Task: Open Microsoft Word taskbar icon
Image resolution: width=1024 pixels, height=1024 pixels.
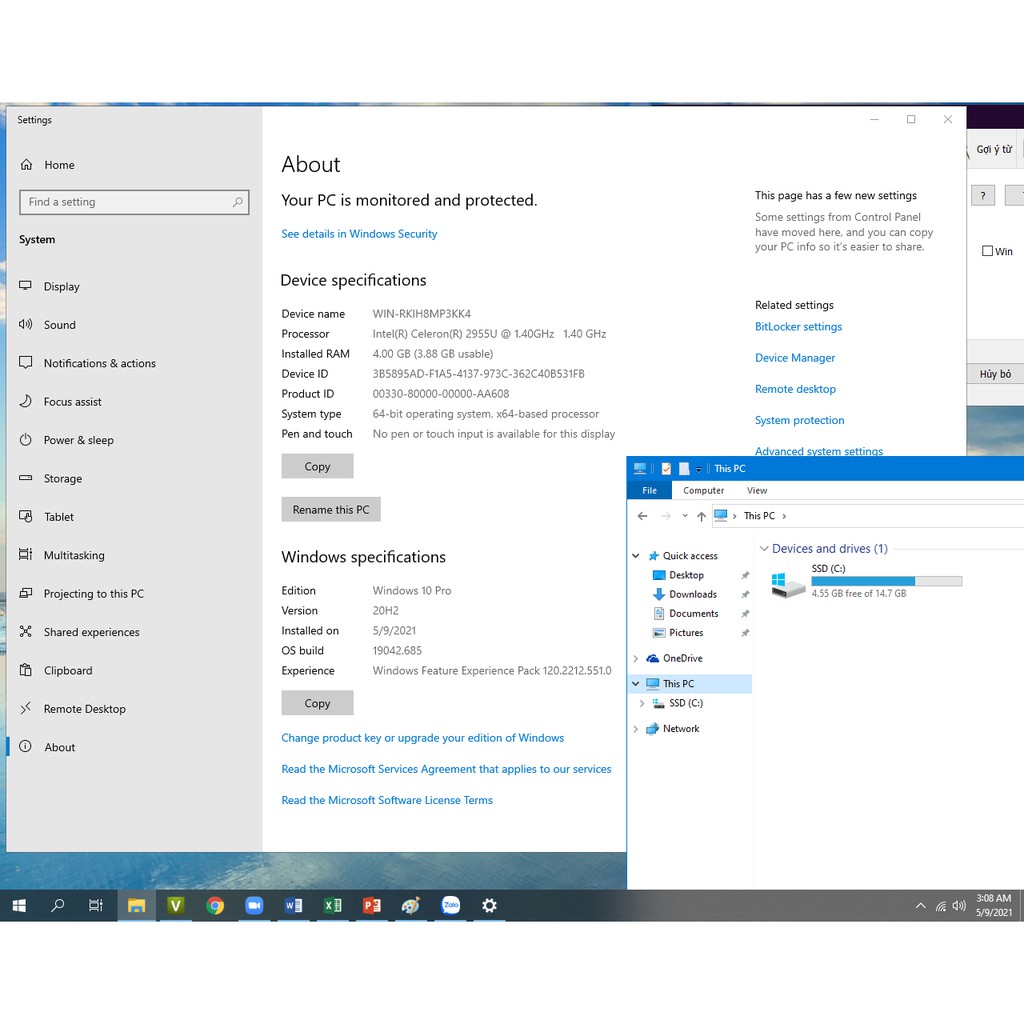Action: [293, 906]
